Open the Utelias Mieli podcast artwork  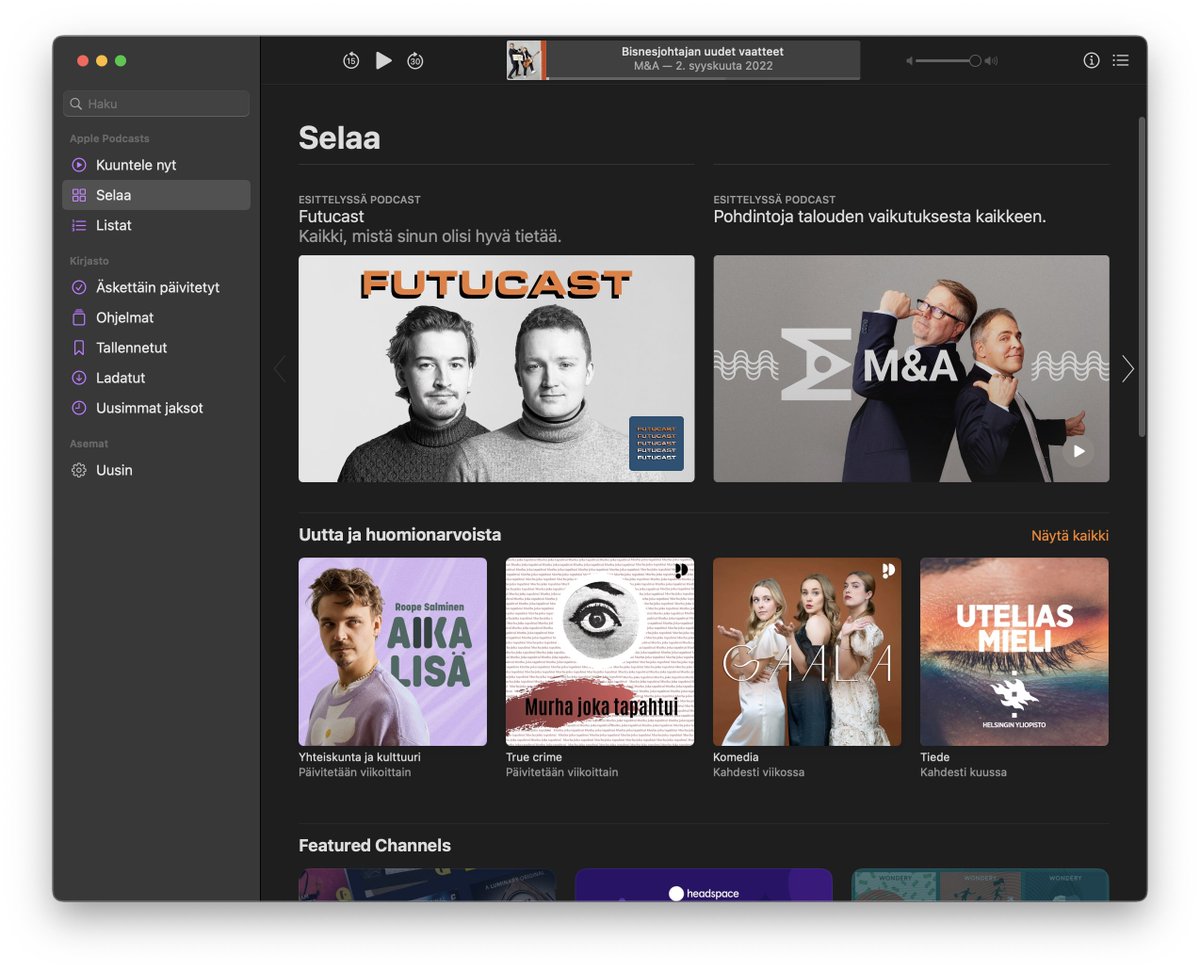pyautogui.click(x=1014, y=652)
